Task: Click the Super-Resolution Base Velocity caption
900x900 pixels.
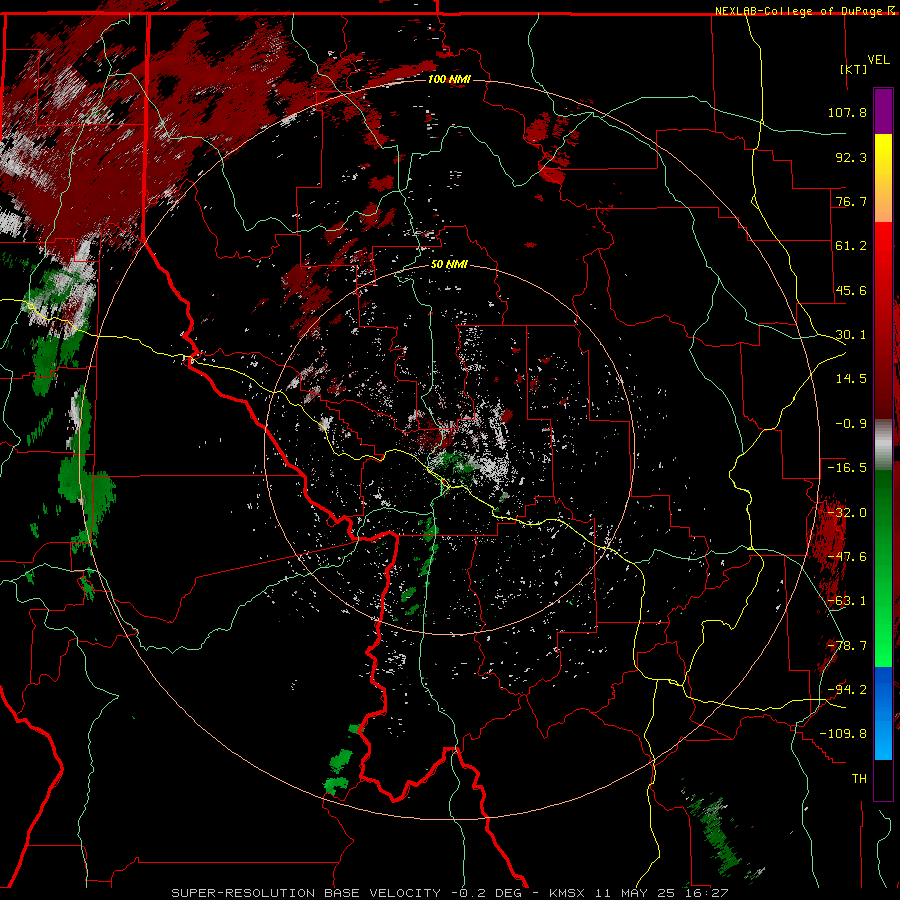Action: click(x=306, y=893)
